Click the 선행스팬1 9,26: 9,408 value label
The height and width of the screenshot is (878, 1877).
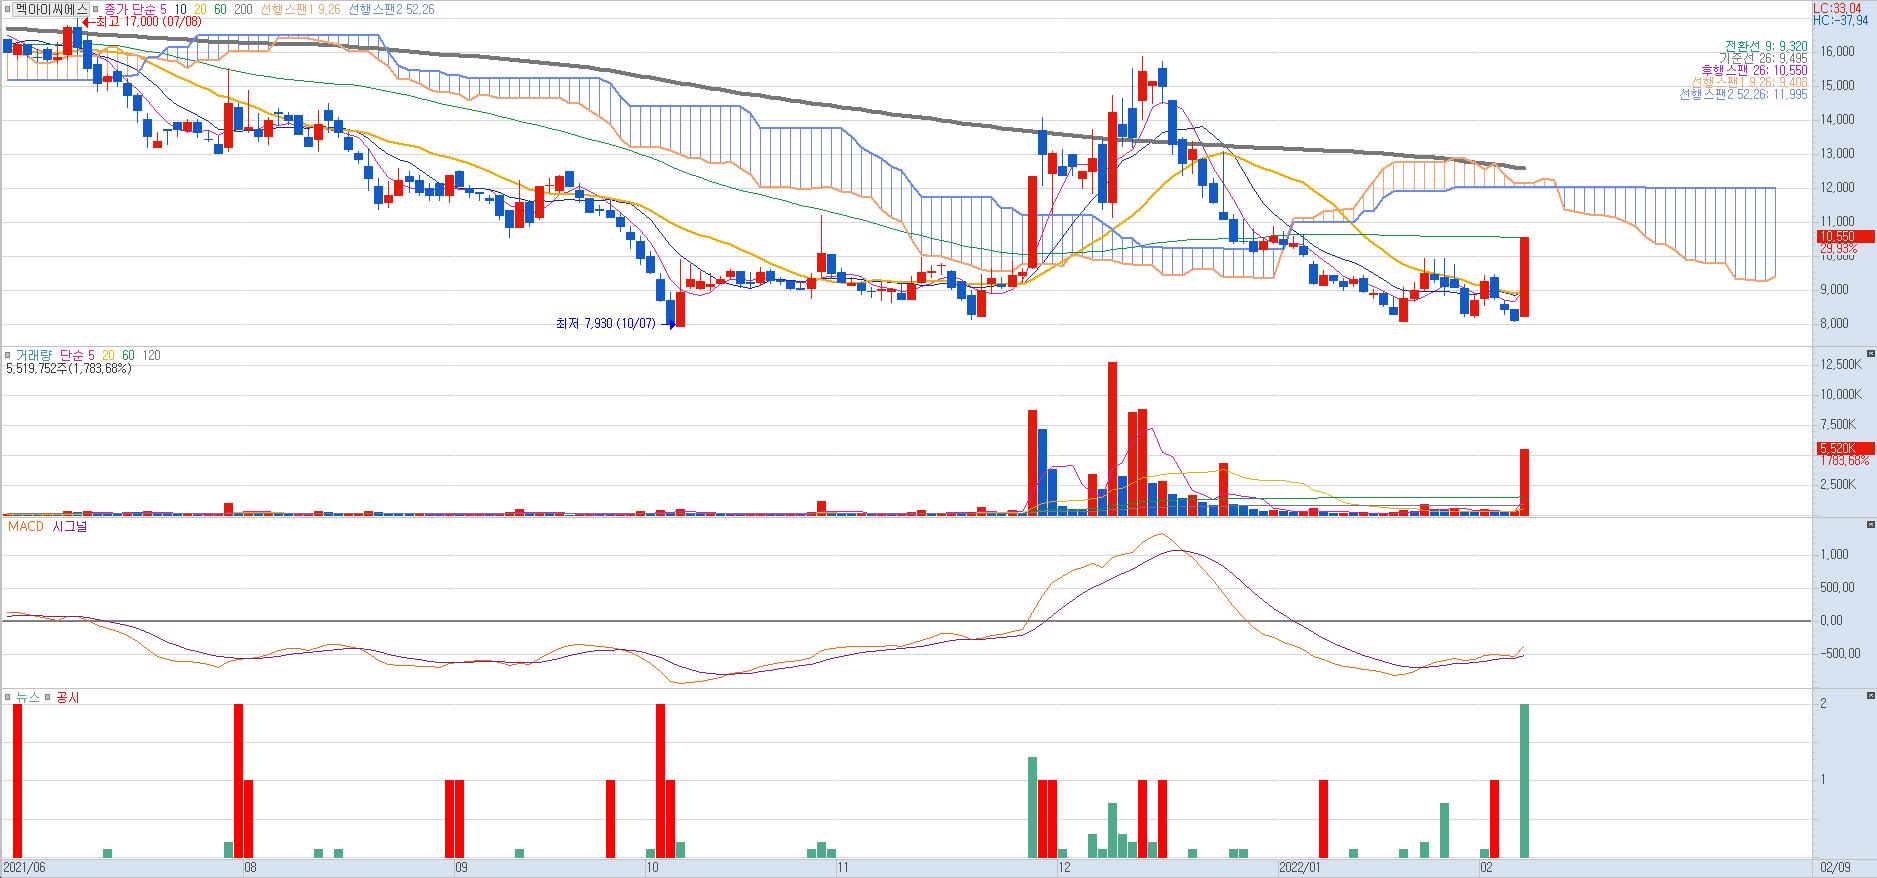point(1750,82)
